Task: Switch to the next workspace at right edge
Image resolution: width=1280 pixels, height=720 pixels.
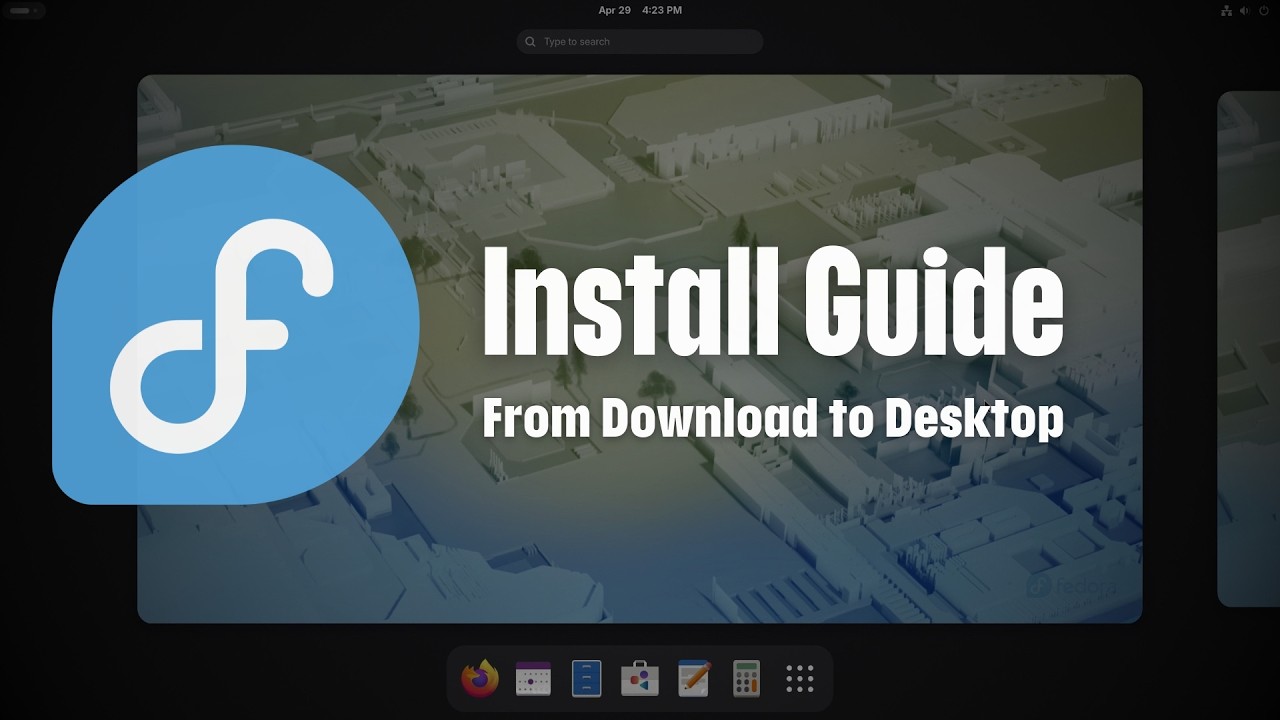Action: pos(1248,348)
